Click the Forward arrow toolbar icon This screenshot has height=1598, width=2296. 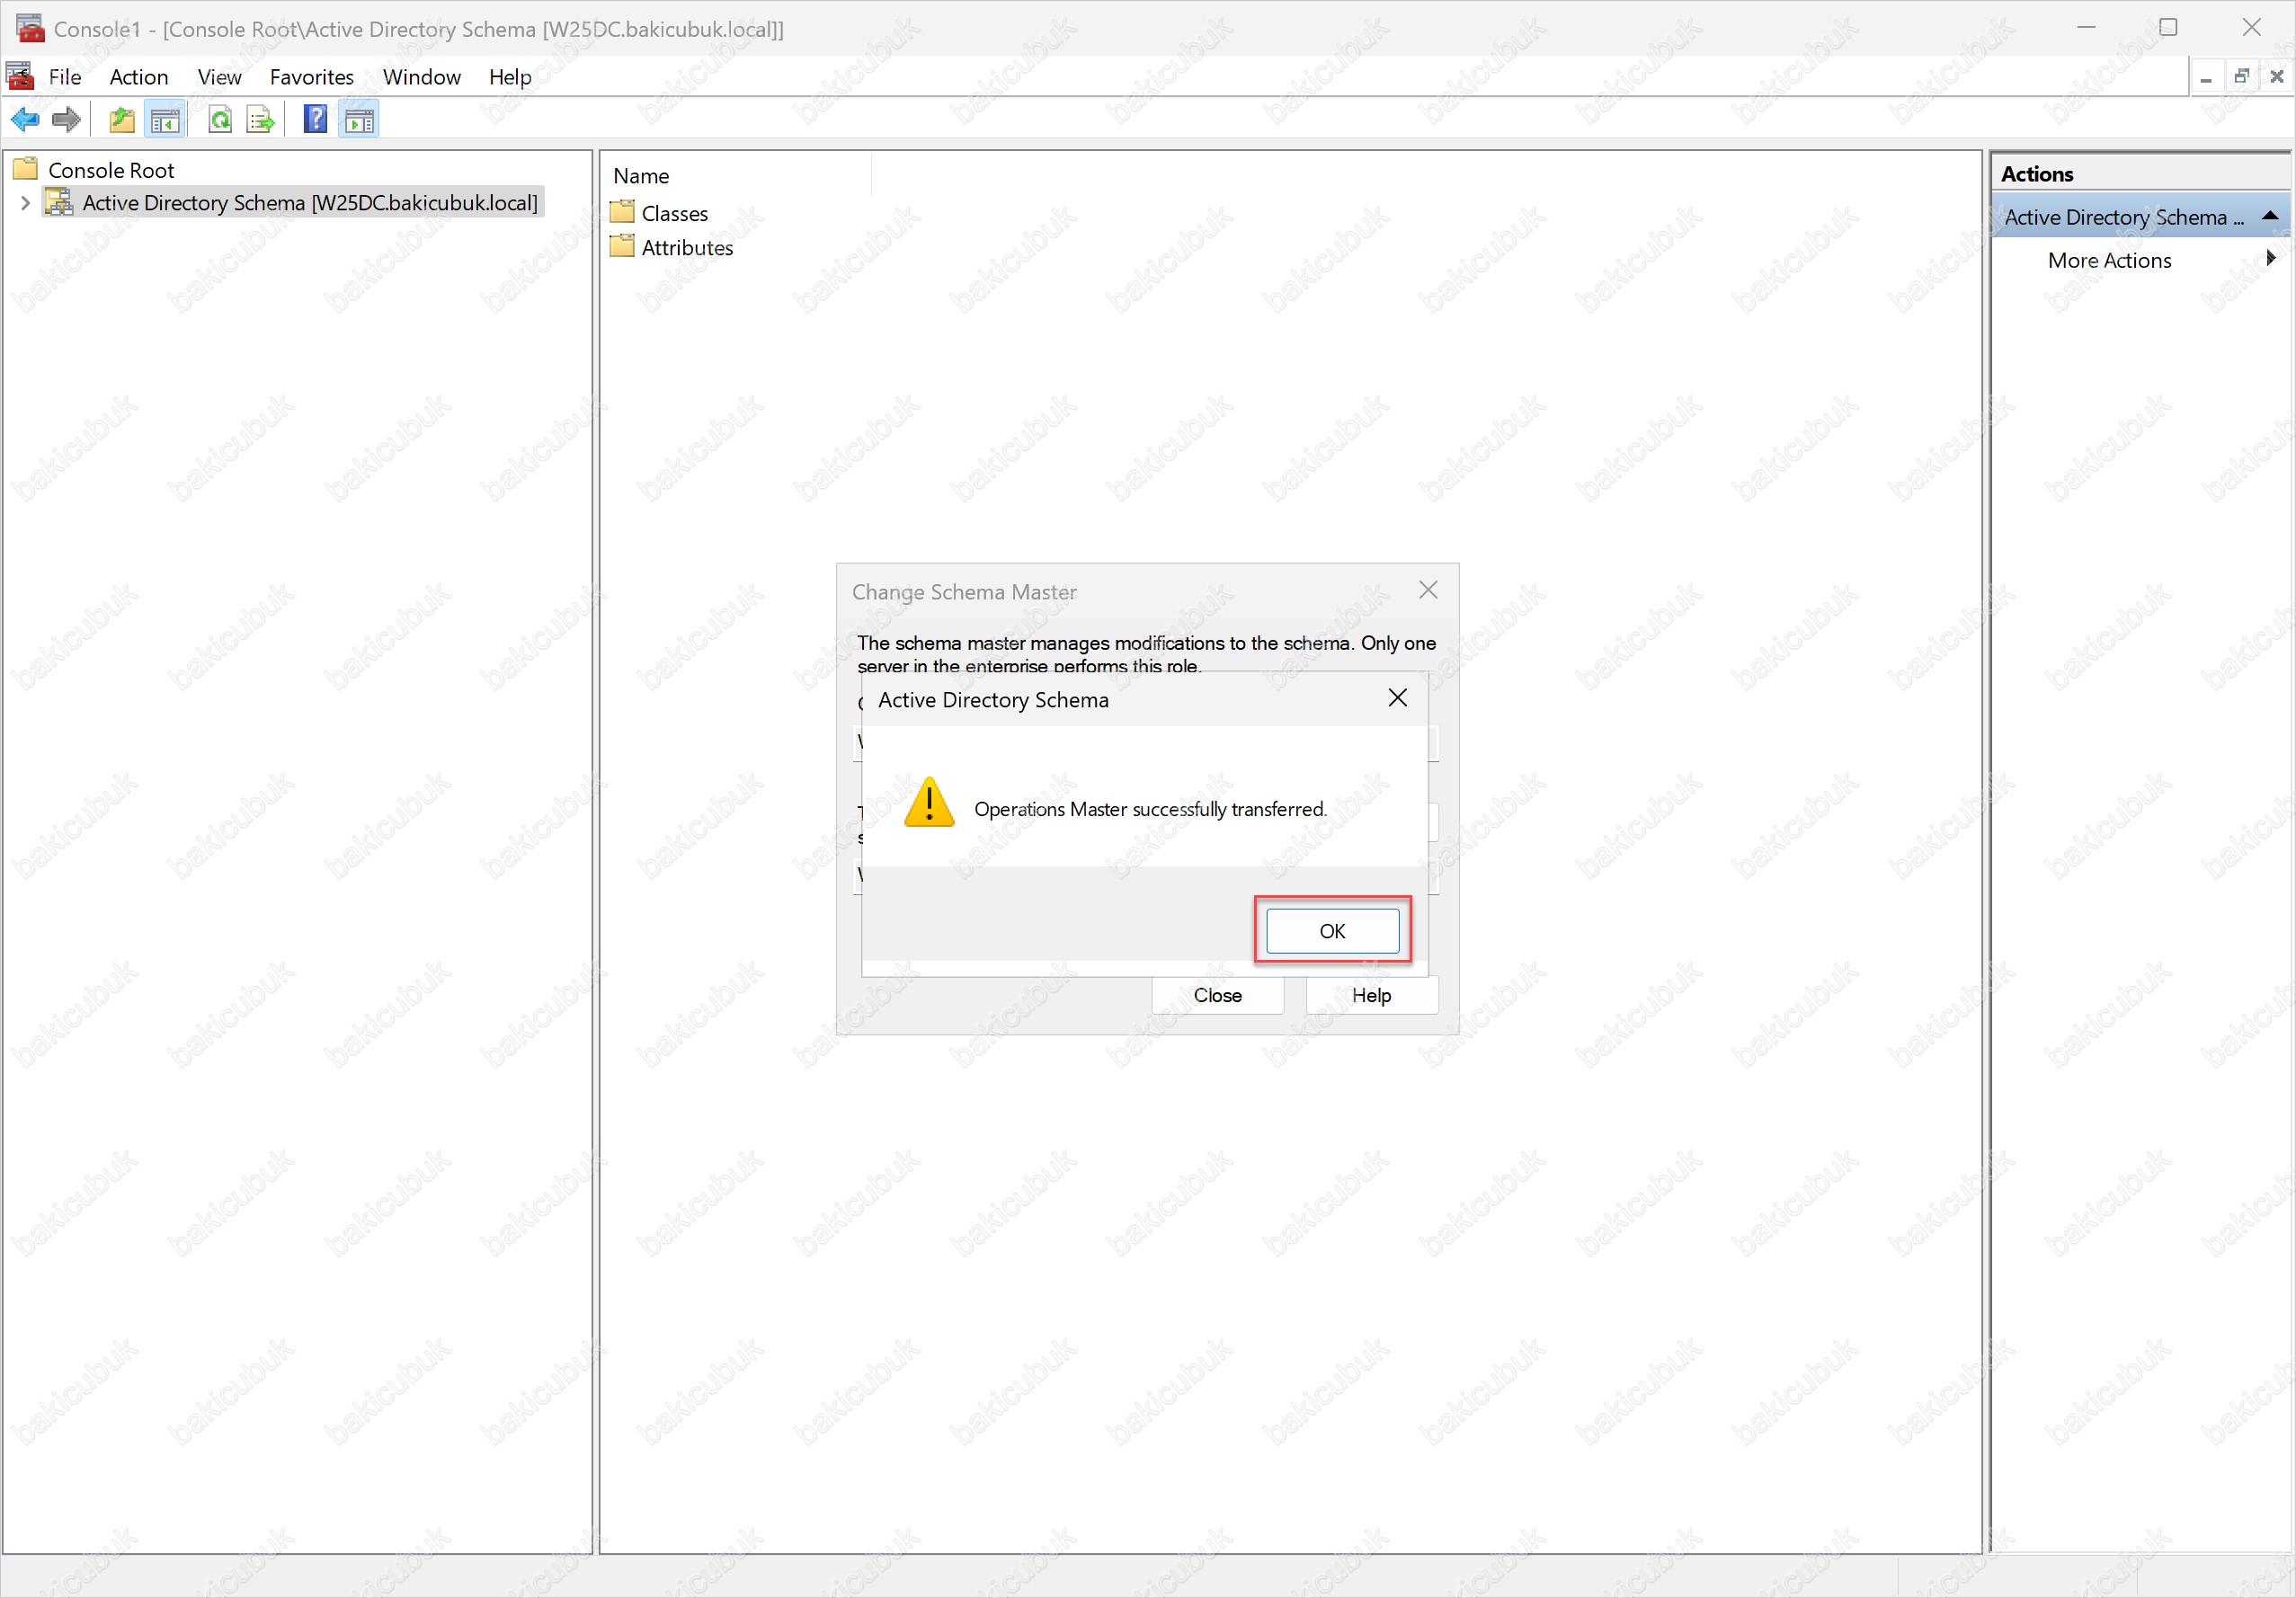[66, 120]
